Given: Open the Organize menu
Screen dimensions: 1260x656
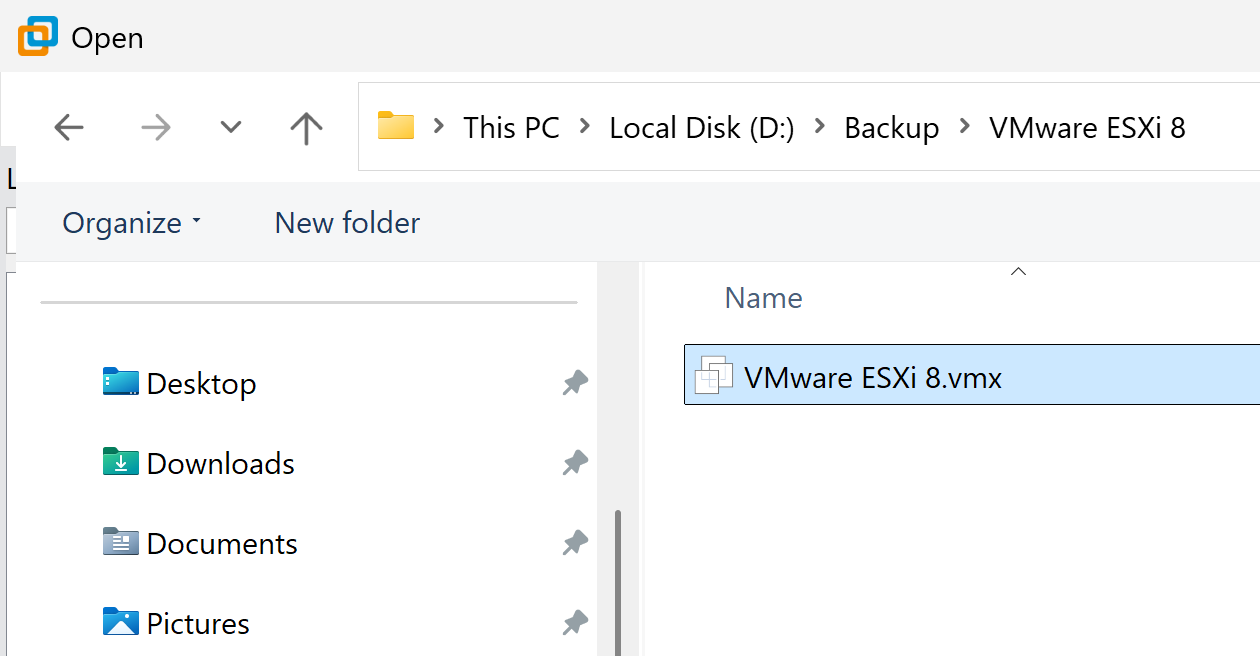Looking at the screenshot, I should click(131, 222).
